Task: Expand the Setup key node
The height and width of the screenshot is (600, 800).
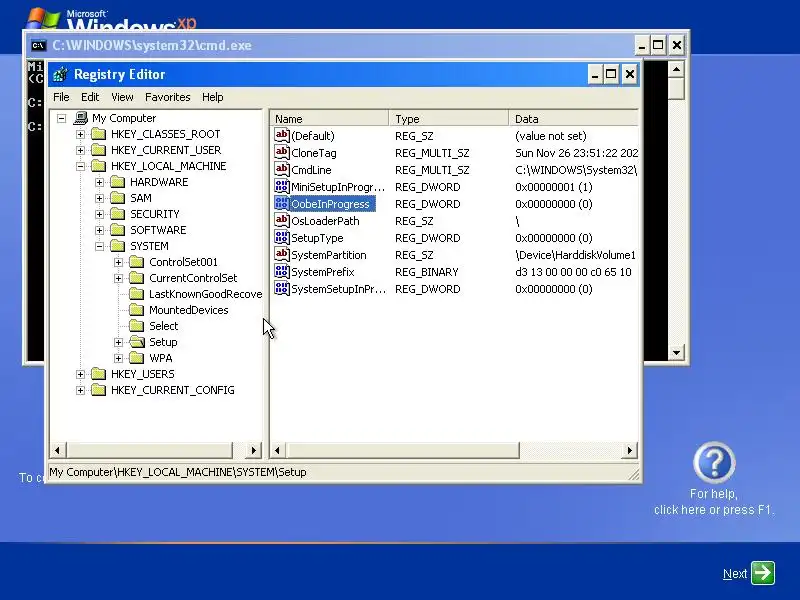Action: (x=118, y=342)
